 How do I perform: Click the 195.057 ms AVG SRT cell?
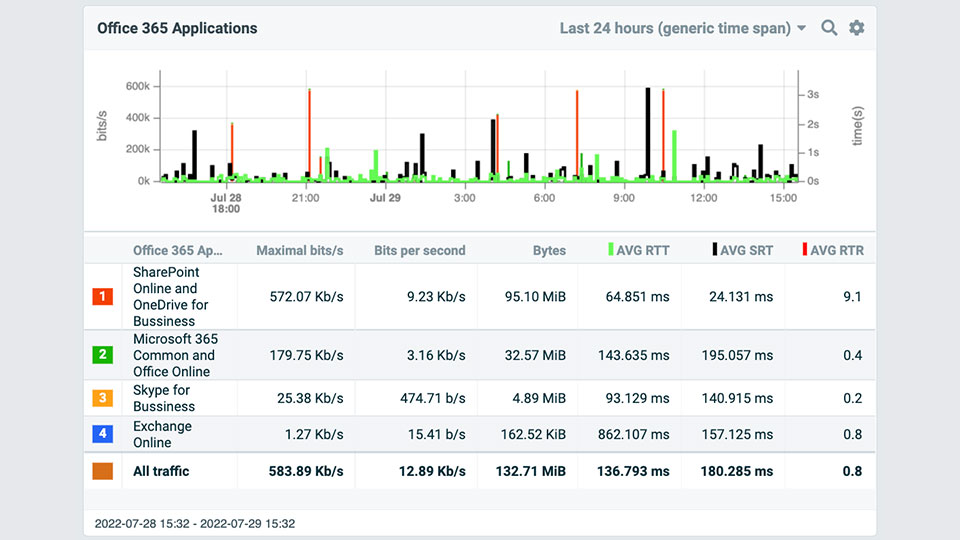(737, 355)
